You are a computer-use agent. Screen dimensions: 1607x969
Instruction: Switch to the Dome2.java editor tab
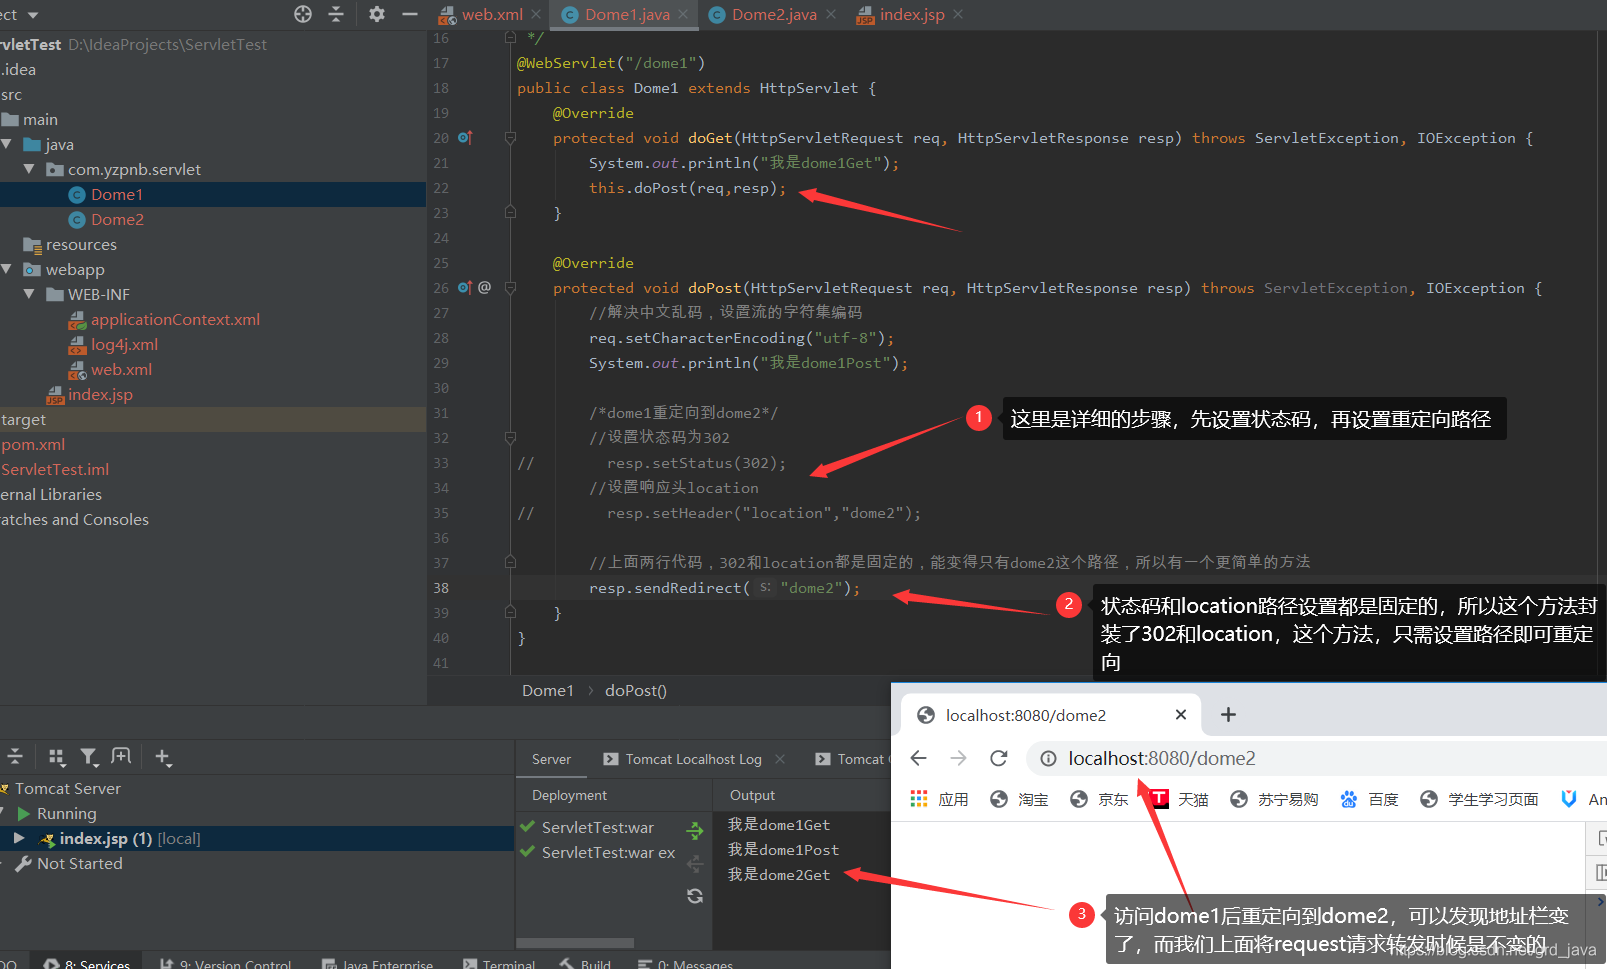click(x=772, y=15)
